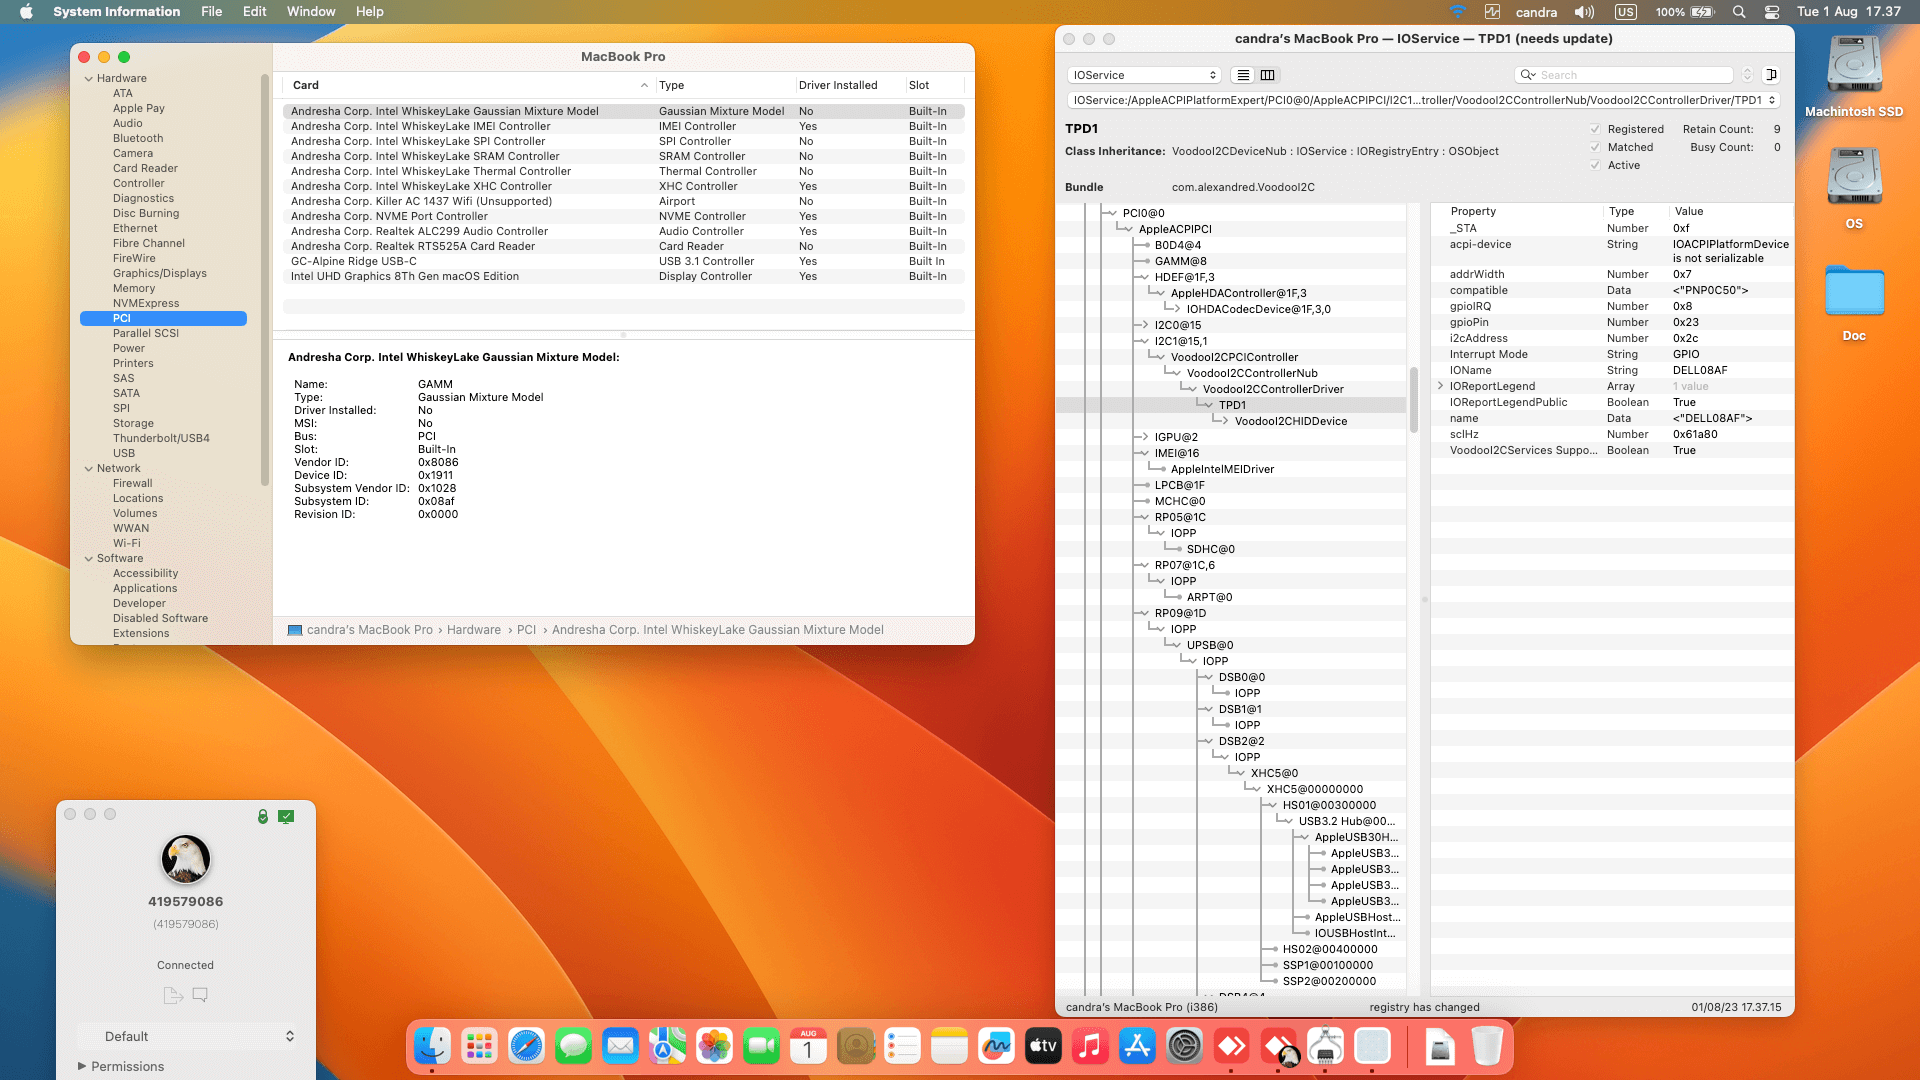
Task: Open System Settings gear in the Dock
Action: (x=1184, y=1046)
